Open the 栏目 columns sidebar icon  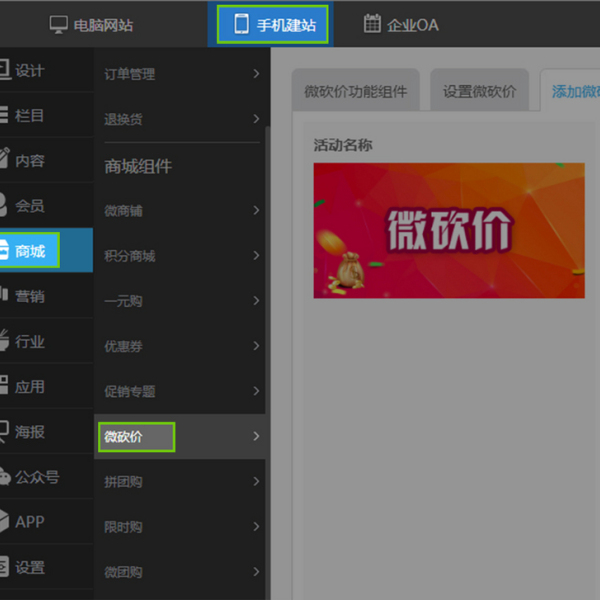coord(4,116)
